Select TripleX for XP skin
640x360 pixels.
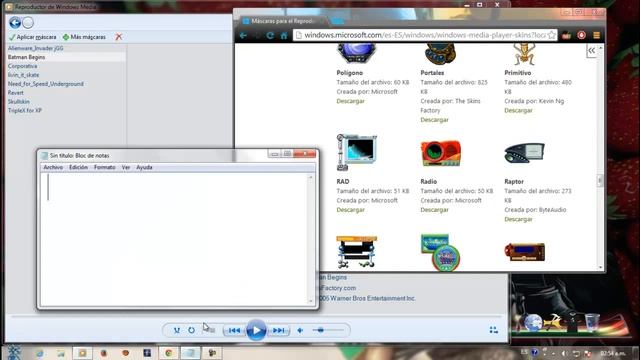(24, 111)
